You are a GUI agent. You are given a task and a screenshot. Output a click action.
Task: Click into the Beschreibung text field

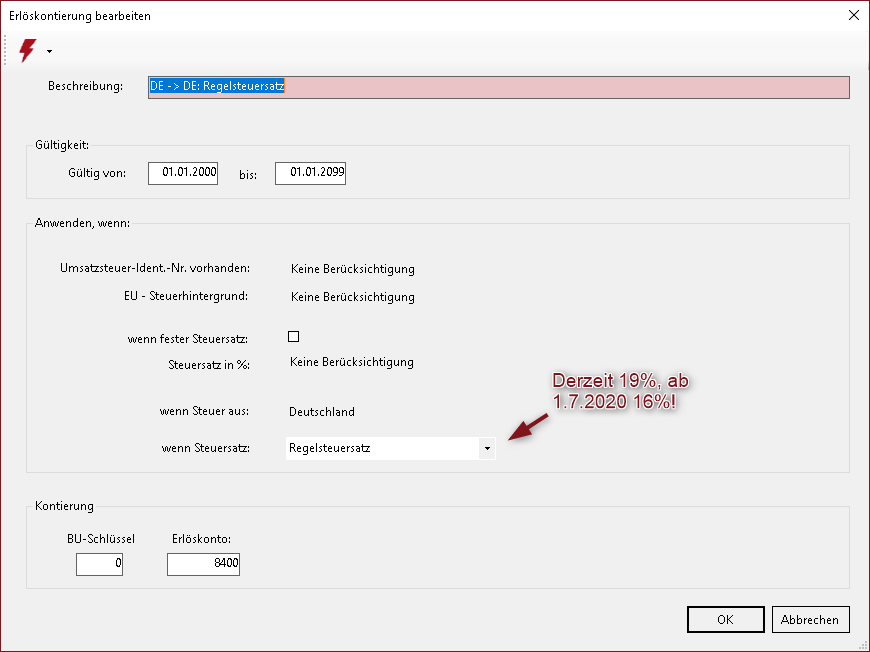498,87
